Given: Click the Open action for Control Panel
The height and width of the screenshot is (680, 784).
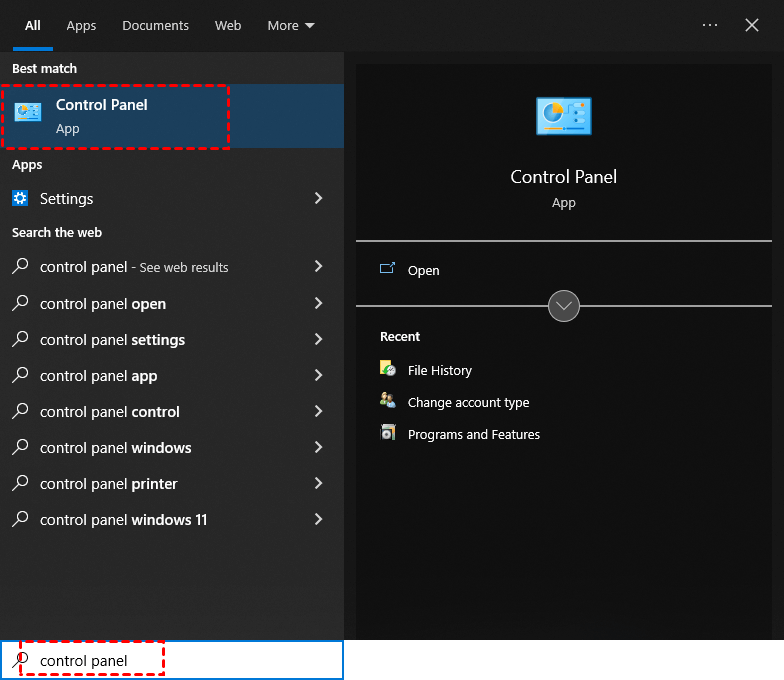Looking at the screenshot, I should coord(564,270).
